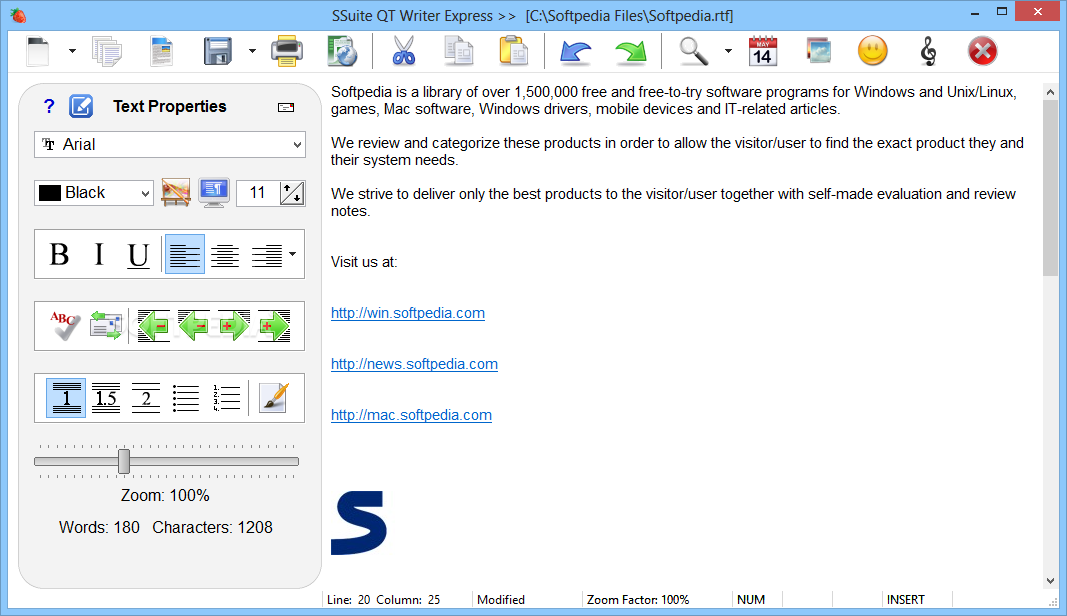Create a new blank document

[38, 52]
